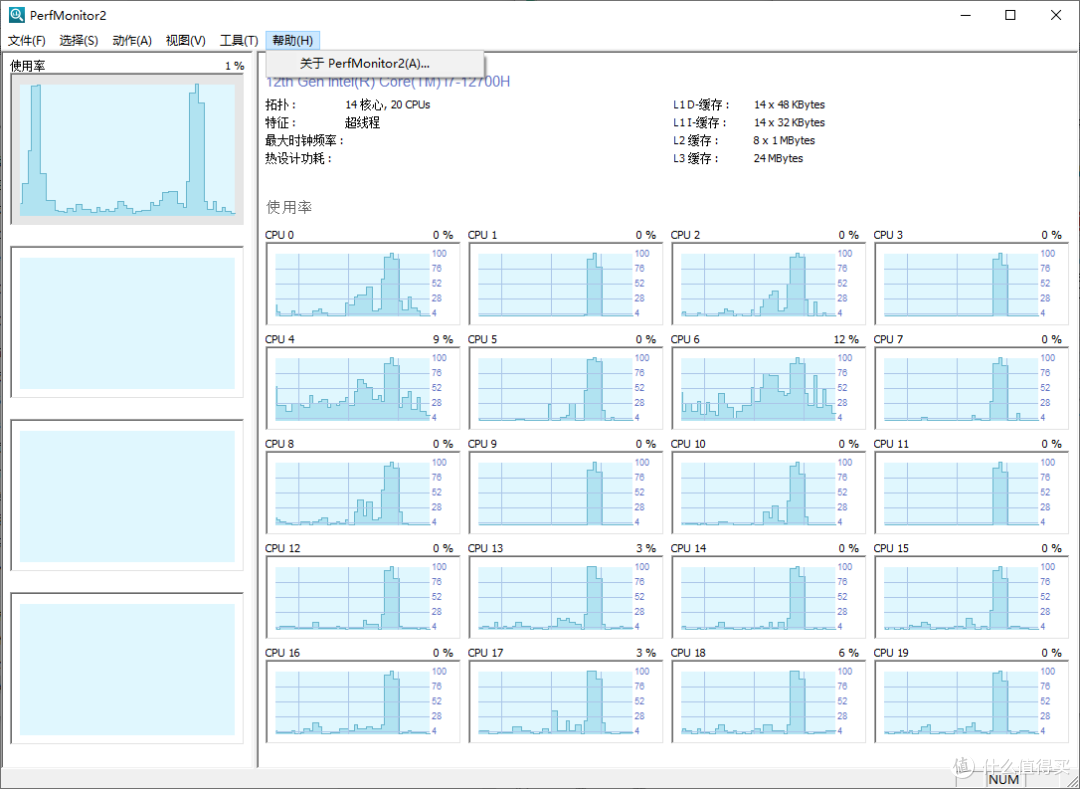
Task: Open the 工具(T) menu
Action: pos(239,40)
